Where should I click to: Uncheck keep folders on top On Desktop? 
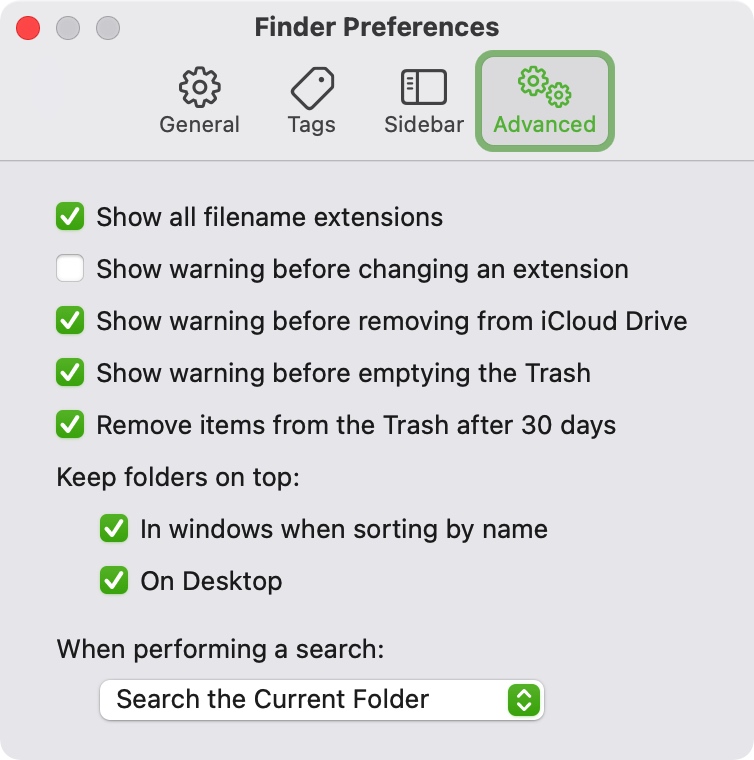114,580
